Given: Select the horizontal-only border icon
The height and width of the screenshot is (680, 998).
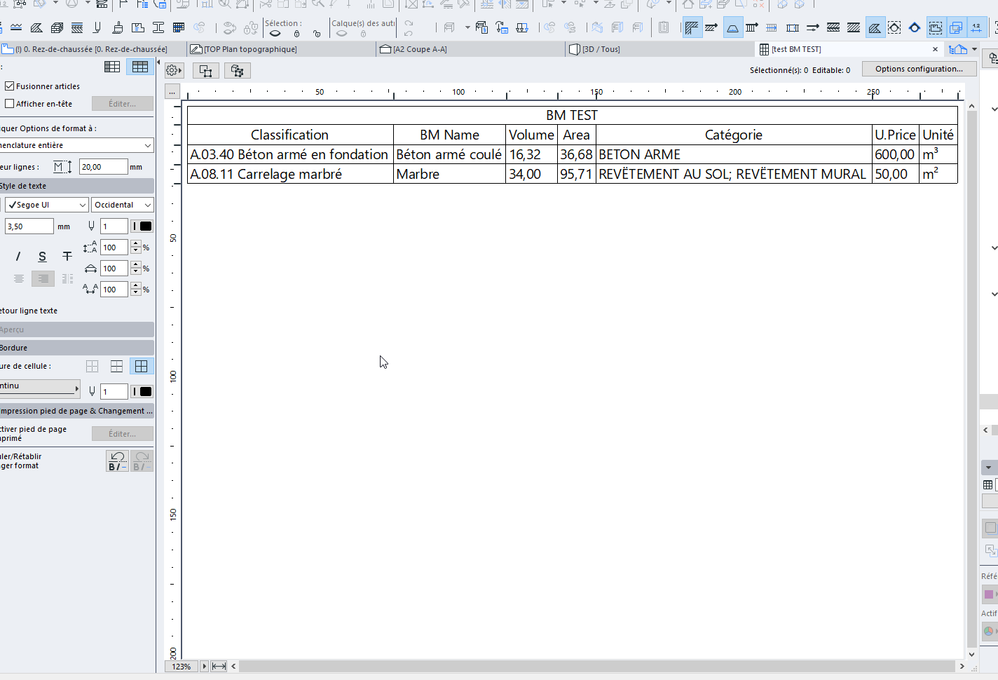Looking at the screenshot, I should coord(116,366).
